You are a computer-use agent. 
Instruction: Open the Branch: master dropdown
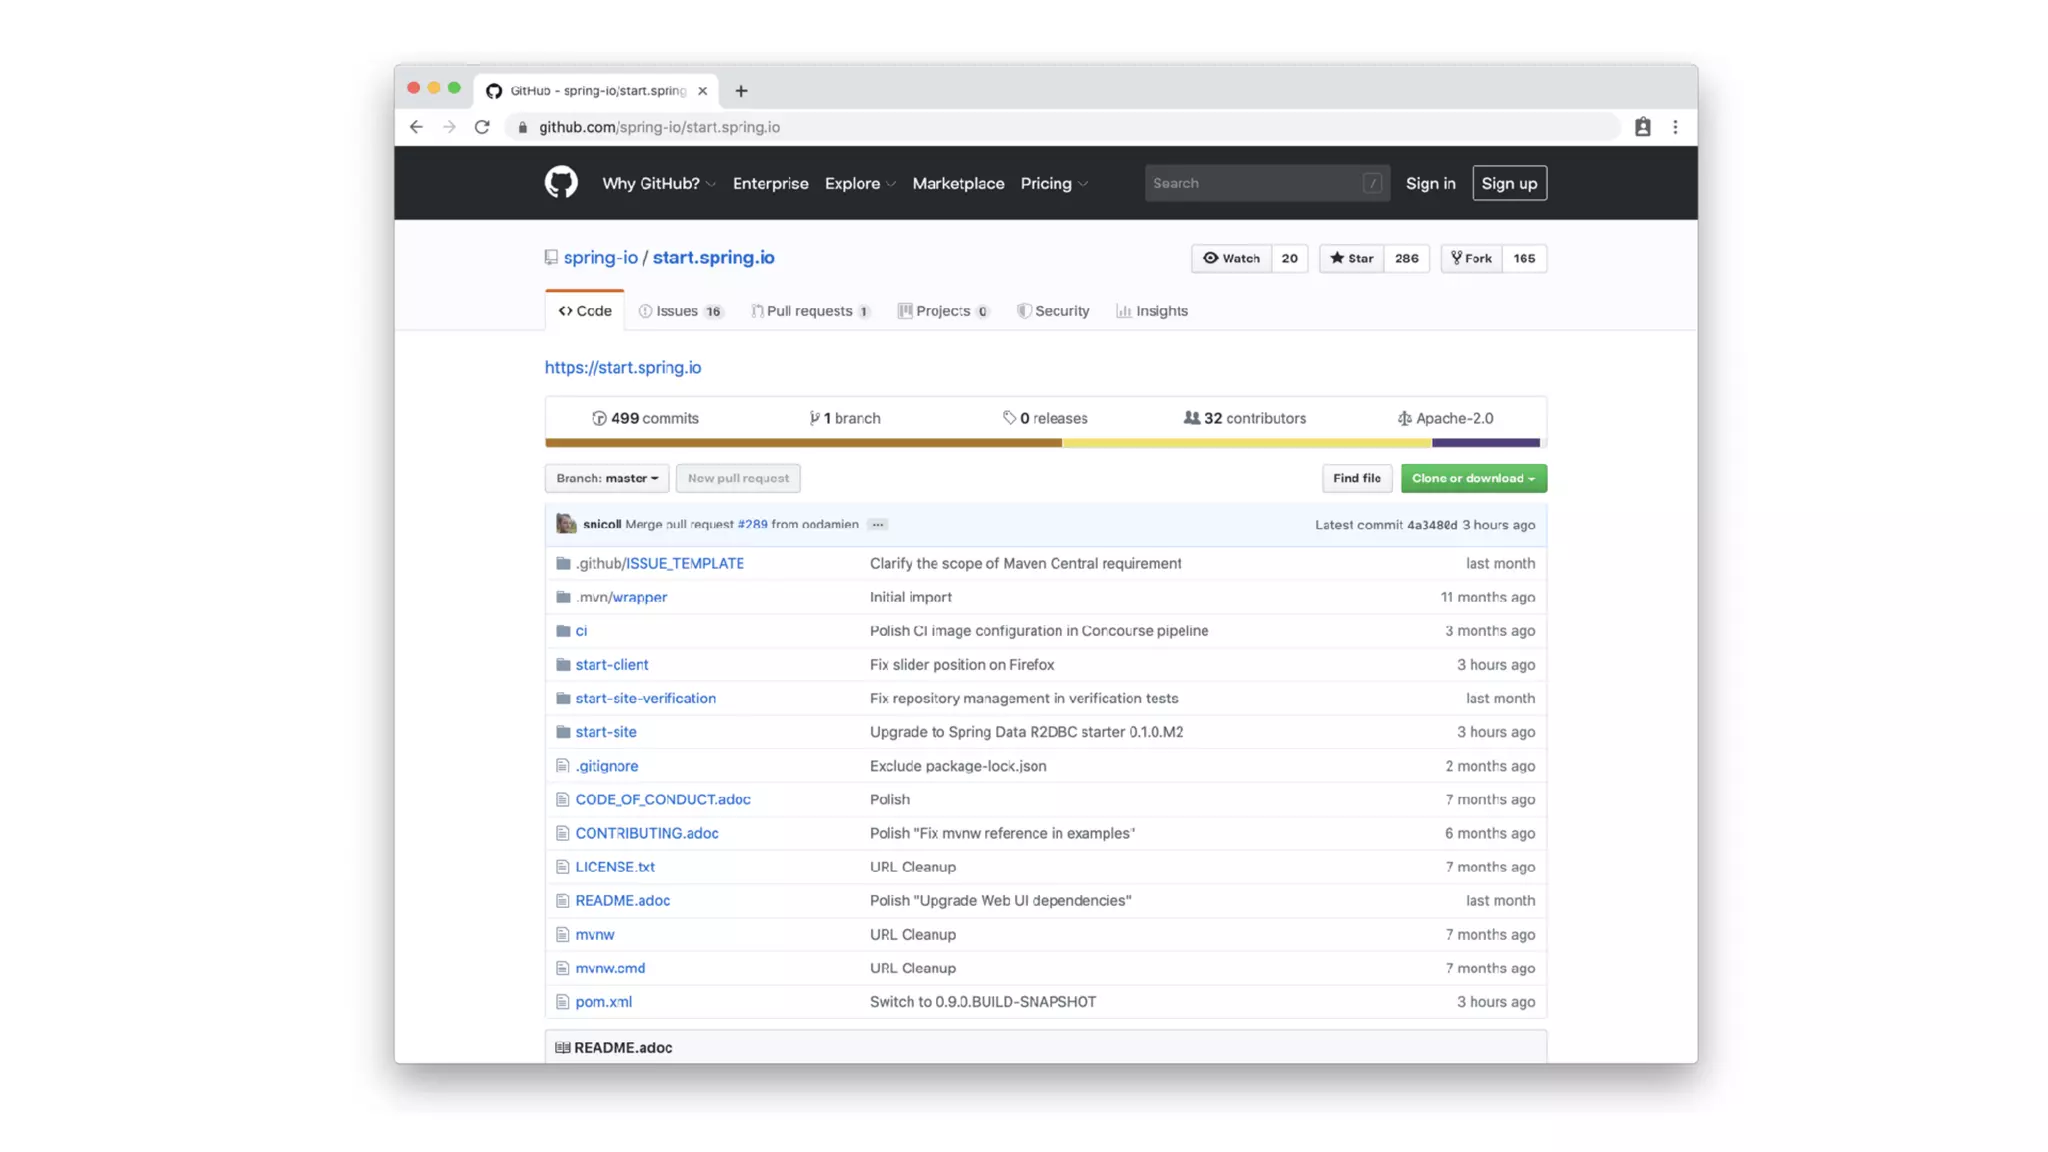pyautogui.click(x=606, y=478)
